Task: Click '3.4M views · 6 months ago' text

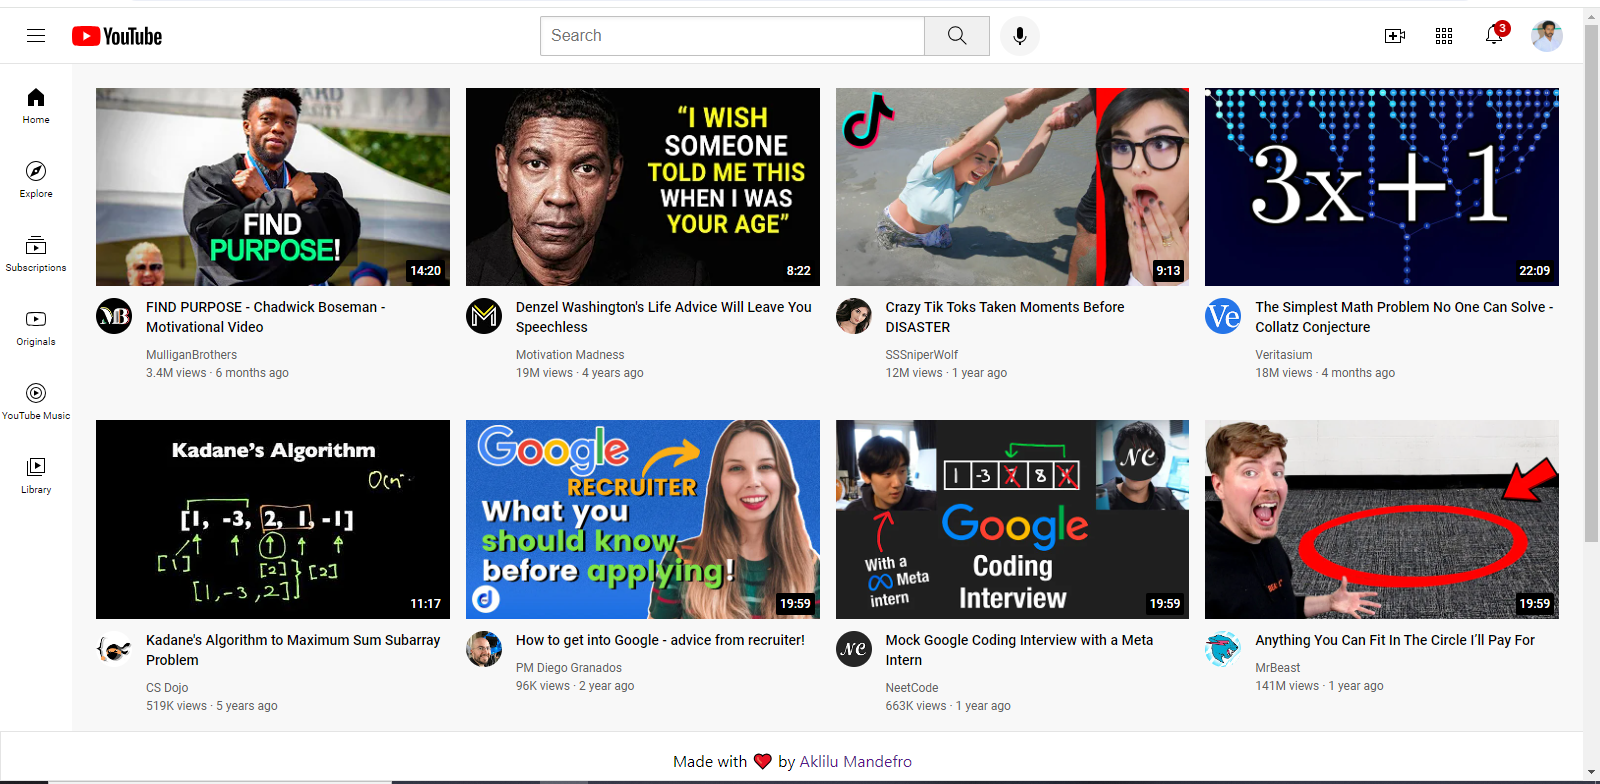Action: coord(217,373)
